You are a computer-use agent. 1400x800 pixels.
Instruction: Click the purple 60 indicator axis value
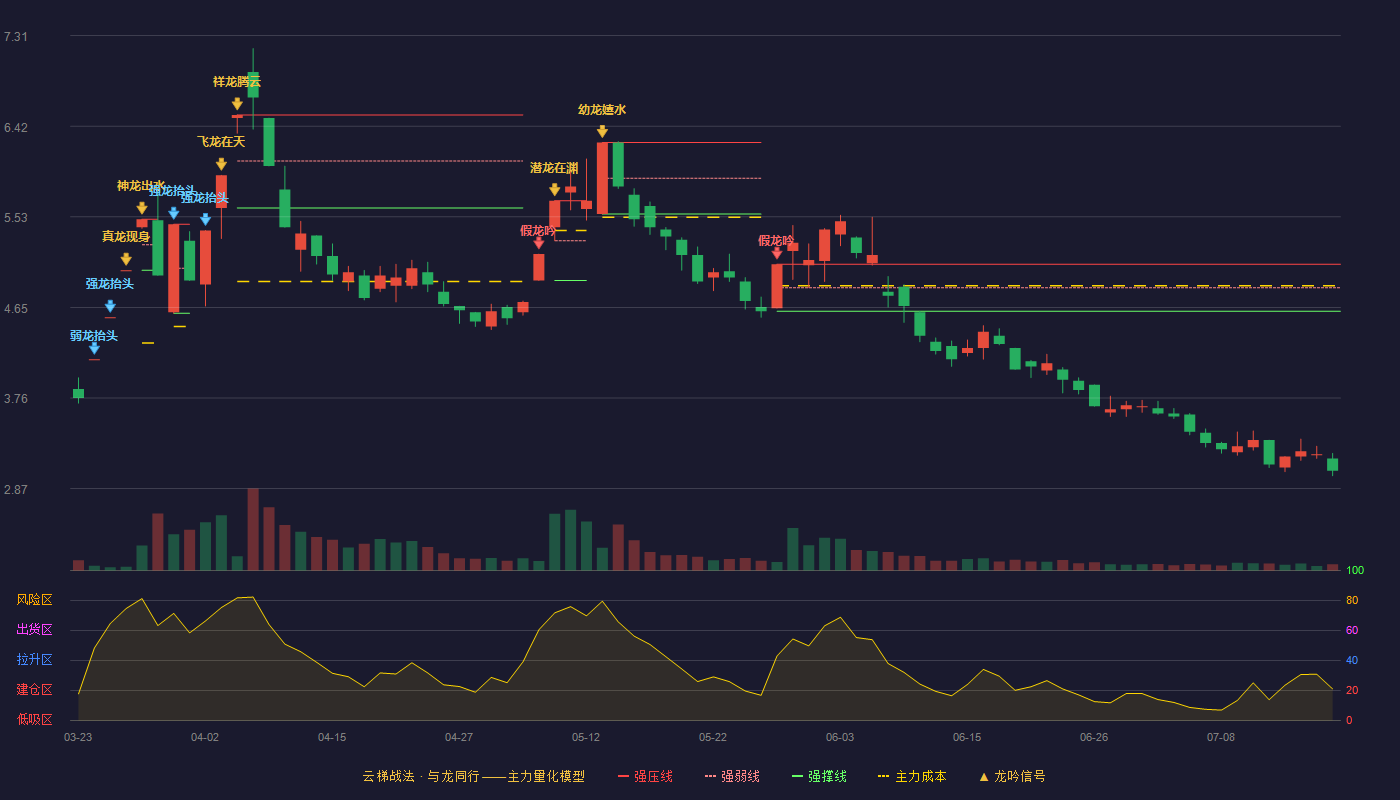tap(1352, 631)
